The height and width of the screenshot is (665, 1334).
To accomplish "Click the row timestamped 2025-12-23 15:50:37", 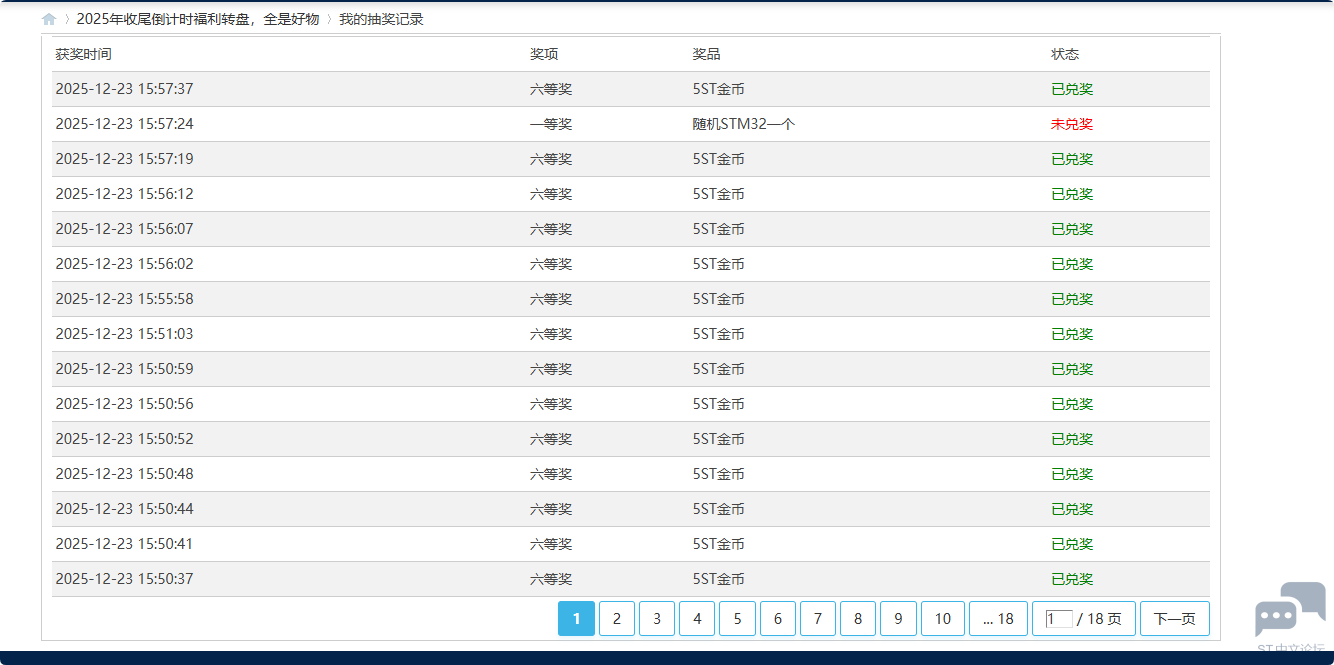I will pyautogui.click(x=122, y=578).
